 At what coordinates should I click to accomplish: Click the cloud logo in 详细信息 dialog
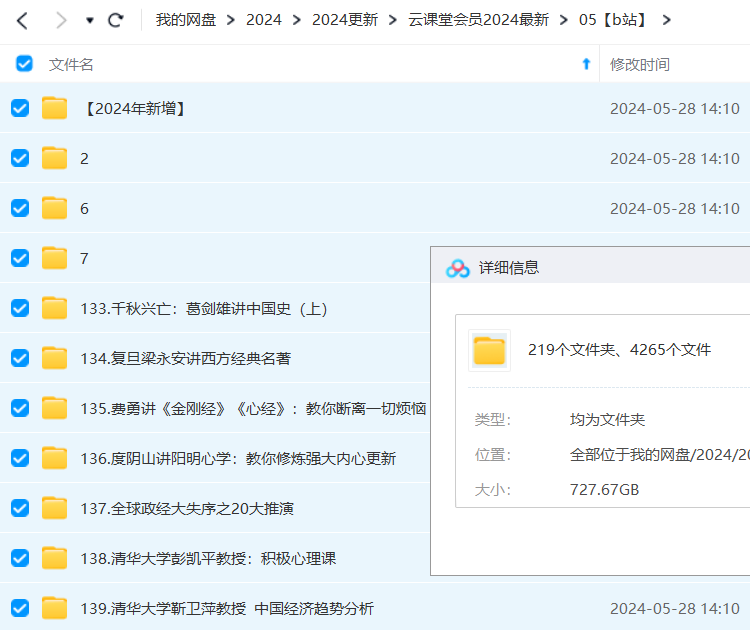[x=457, y=268]
